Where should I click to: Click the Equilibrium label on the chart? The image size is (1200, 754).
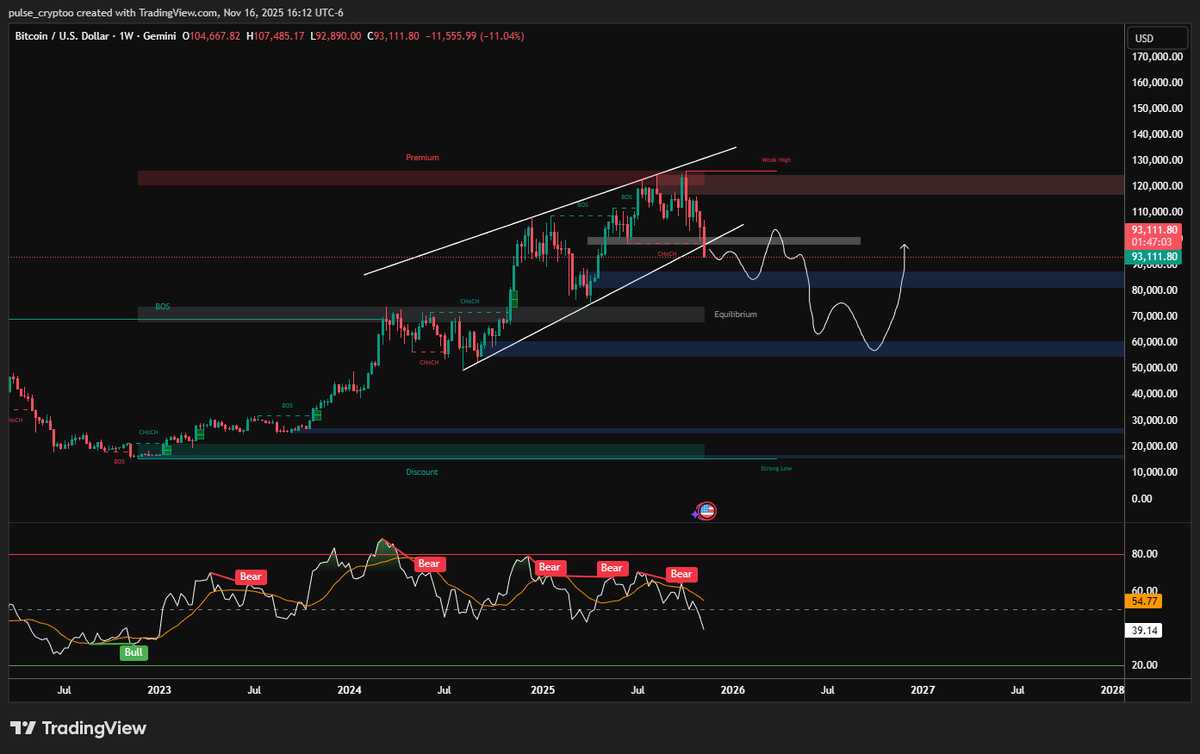[735, 314]
